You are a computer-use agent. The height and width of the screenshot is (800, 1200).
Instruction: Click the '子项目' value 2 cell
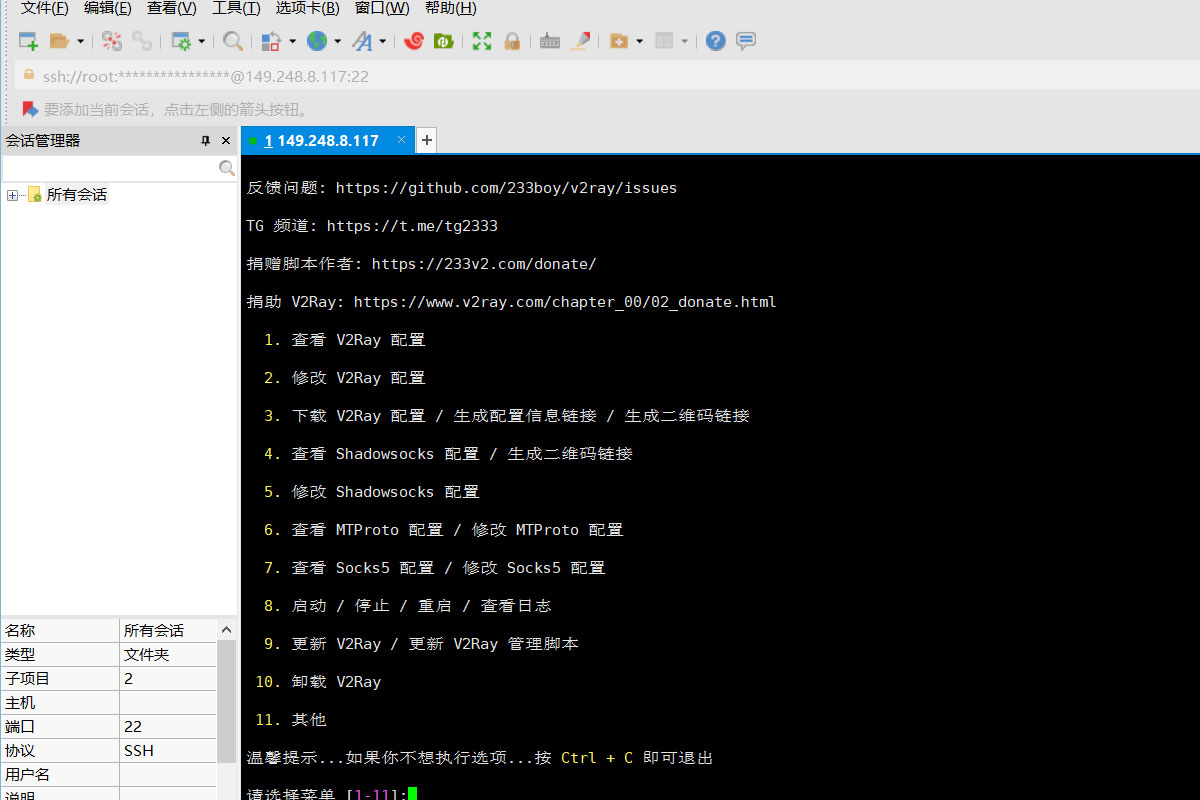click(167, 679)
